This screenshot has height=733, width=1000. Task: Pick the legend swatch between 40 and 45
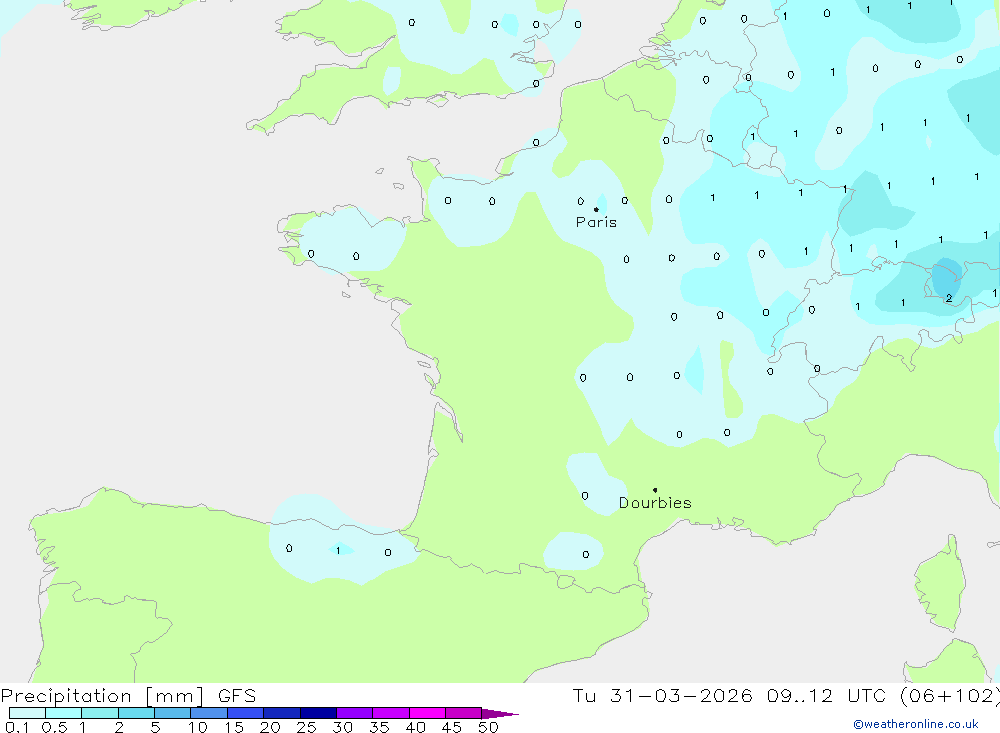427,713
